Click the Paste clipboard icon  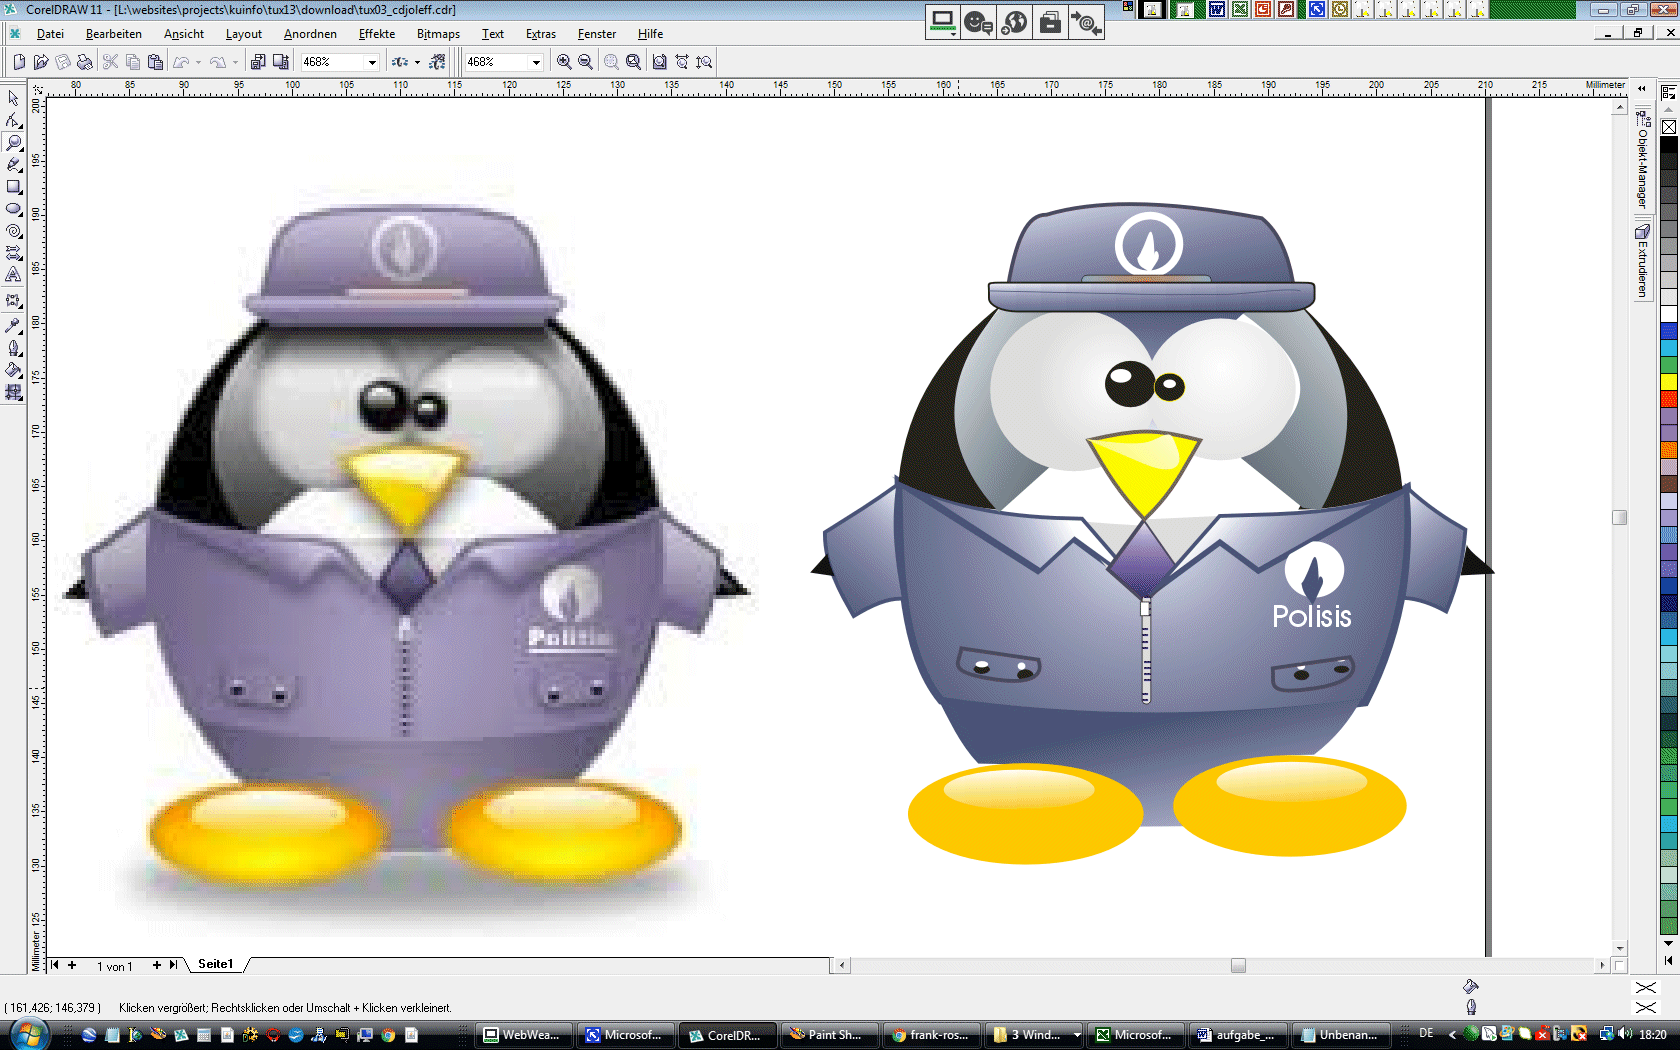click(x=155, y=62)
